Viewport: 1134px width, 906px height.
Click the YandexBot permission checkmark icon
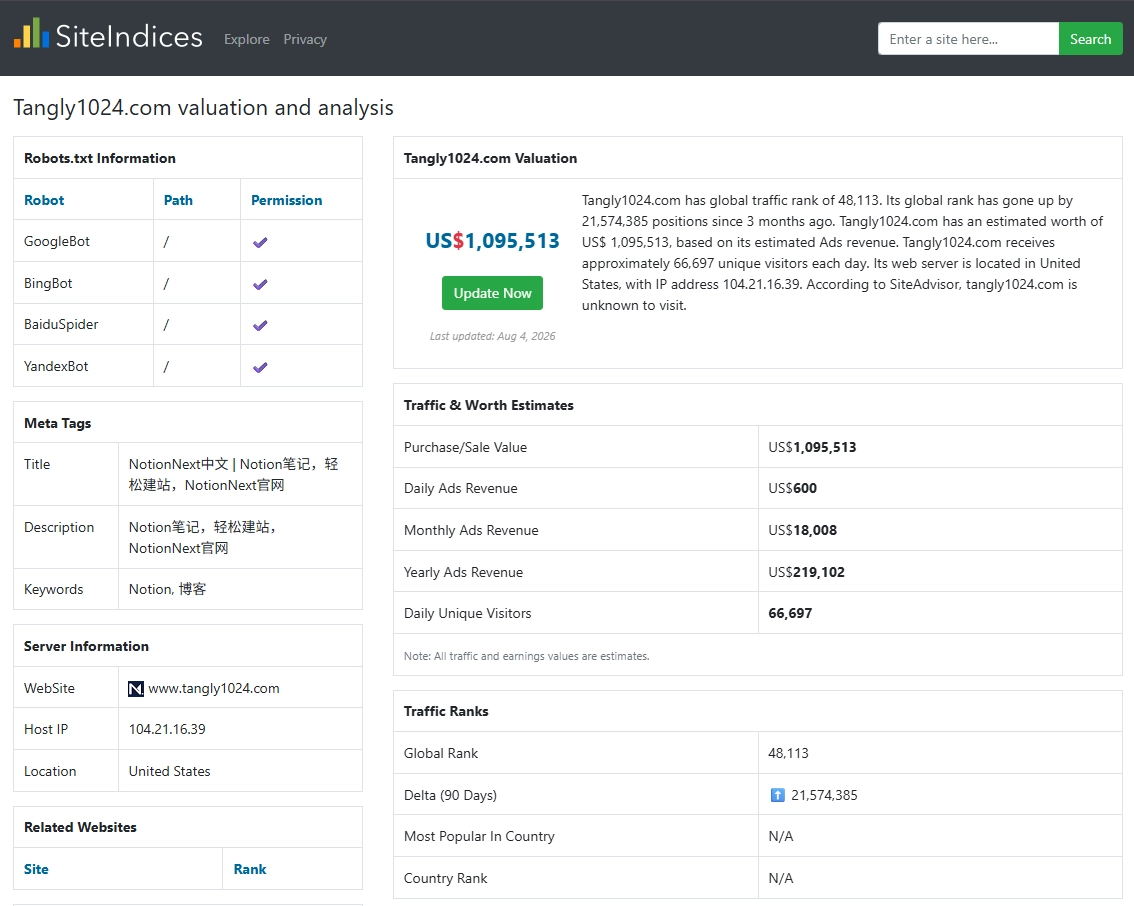[260, 367]
